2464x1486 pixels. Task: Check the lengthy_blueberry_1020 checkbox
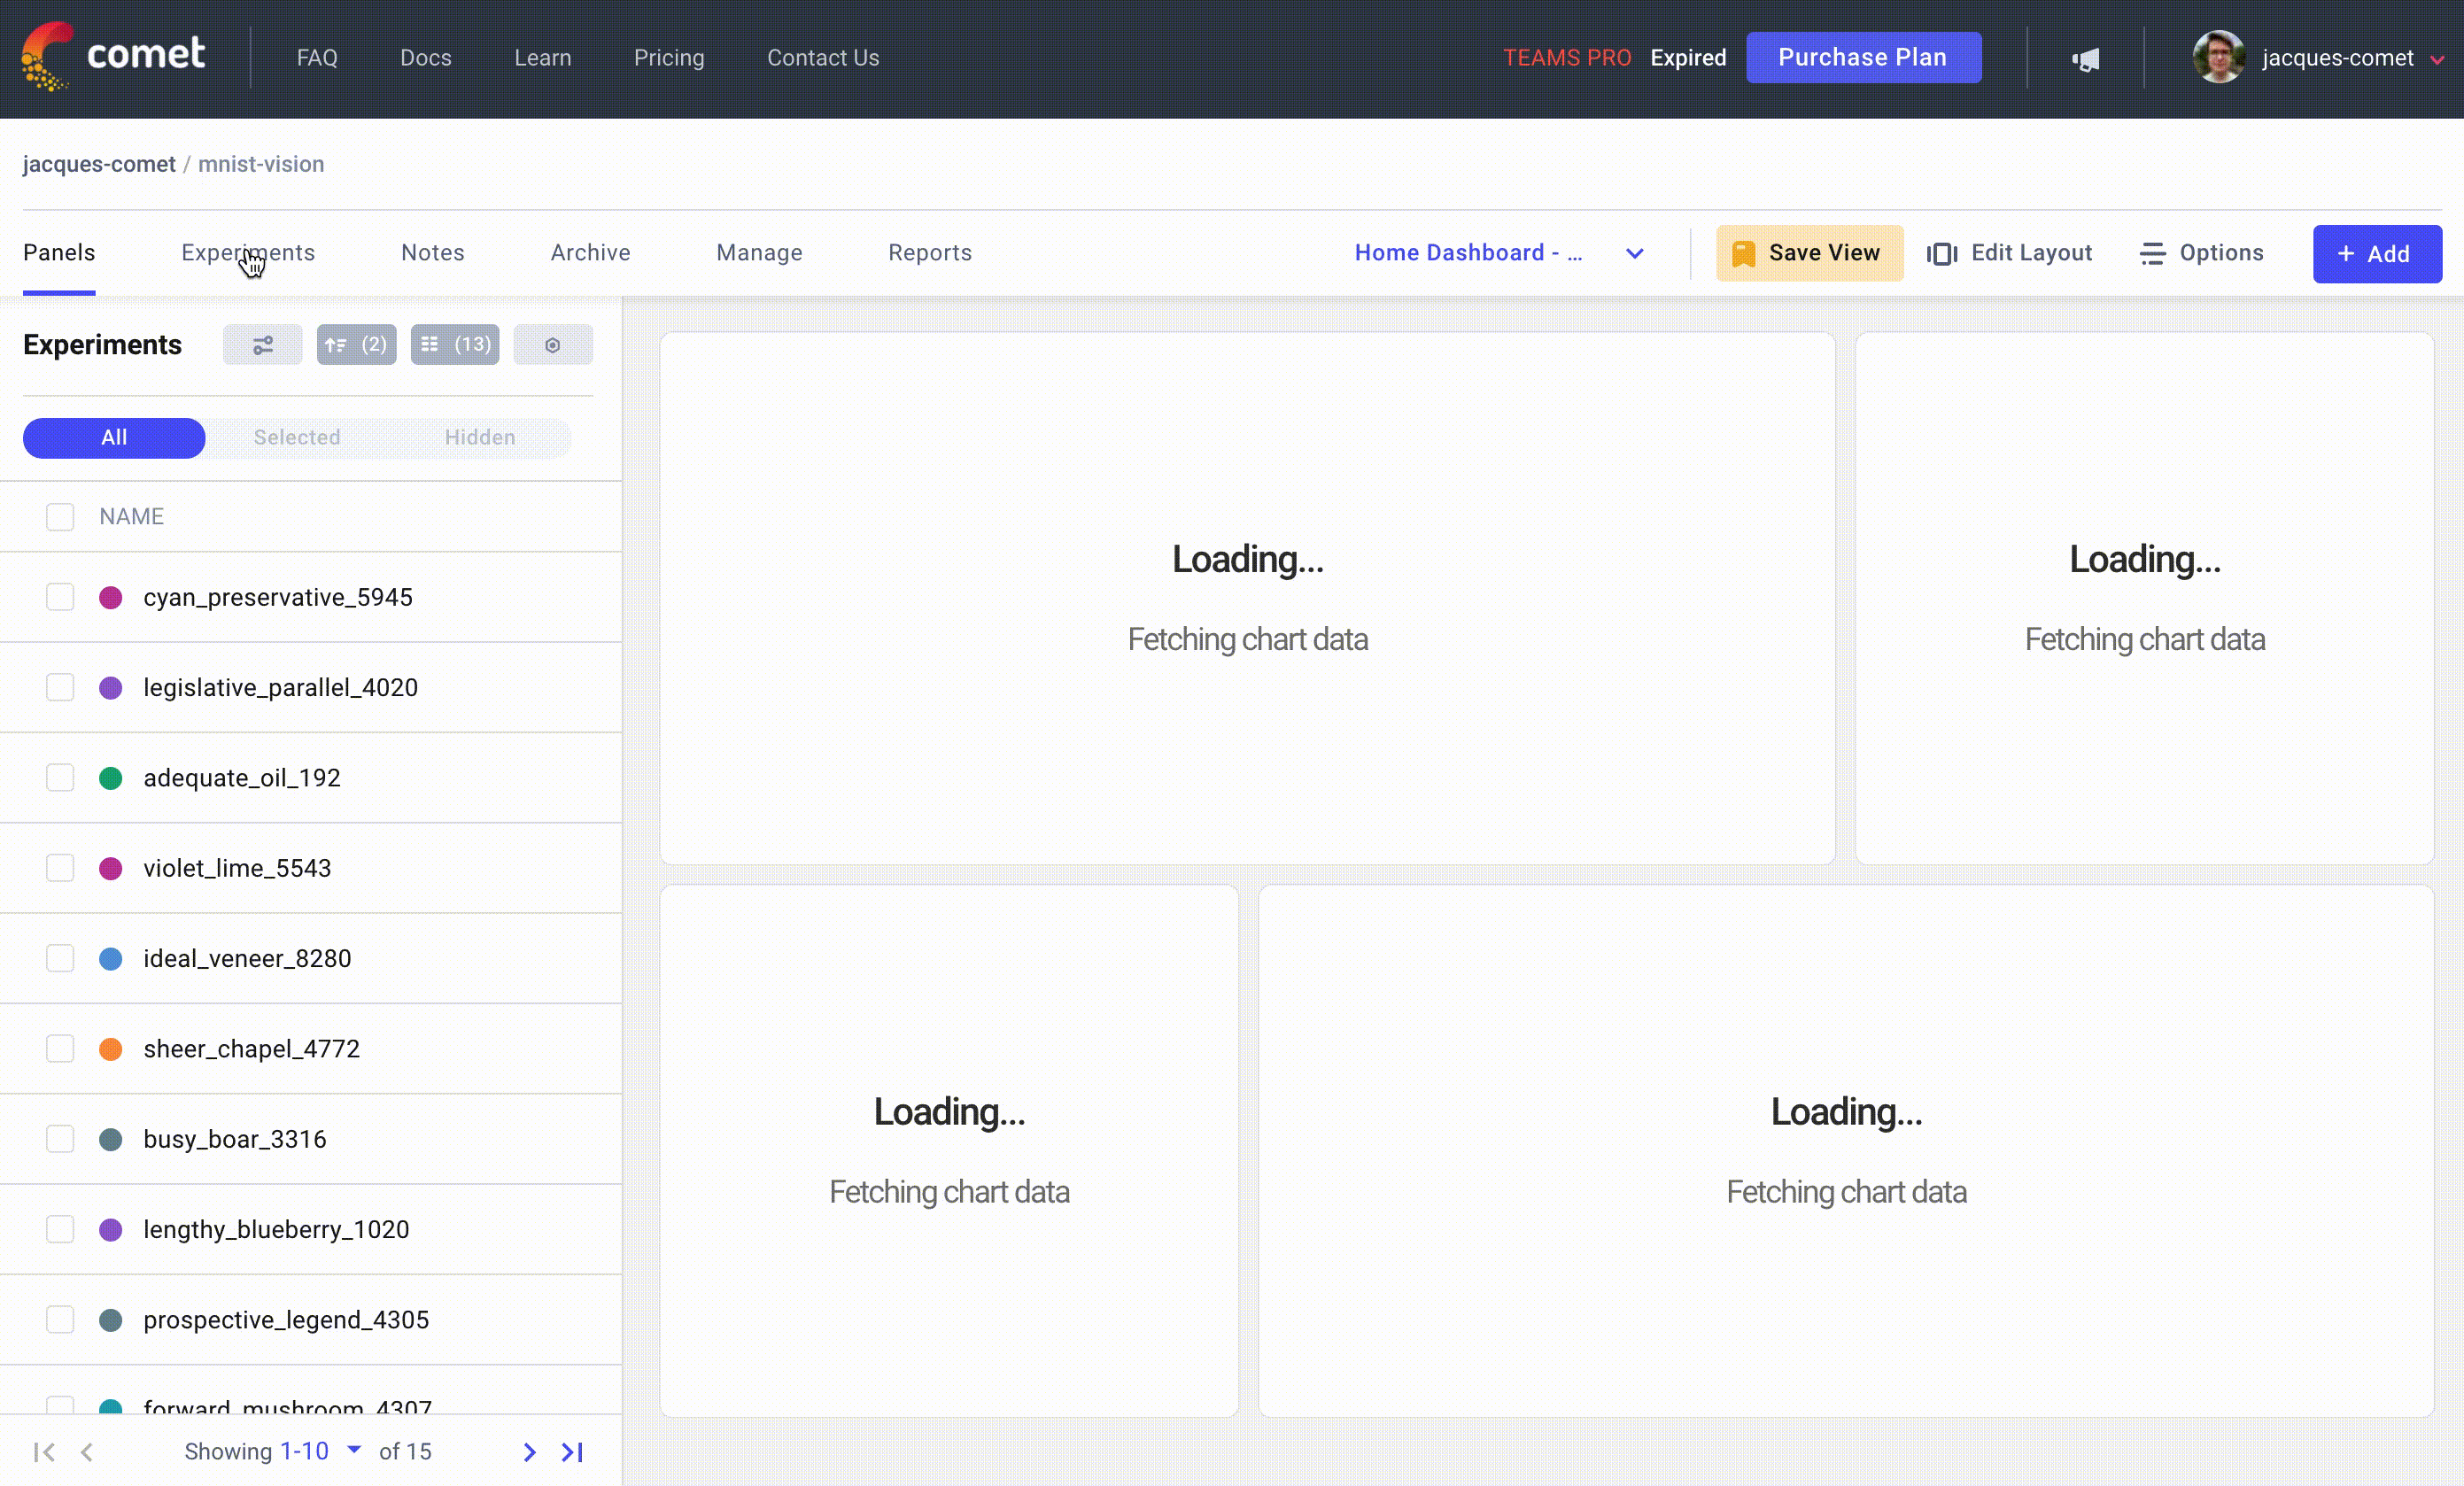(60, 1230)
